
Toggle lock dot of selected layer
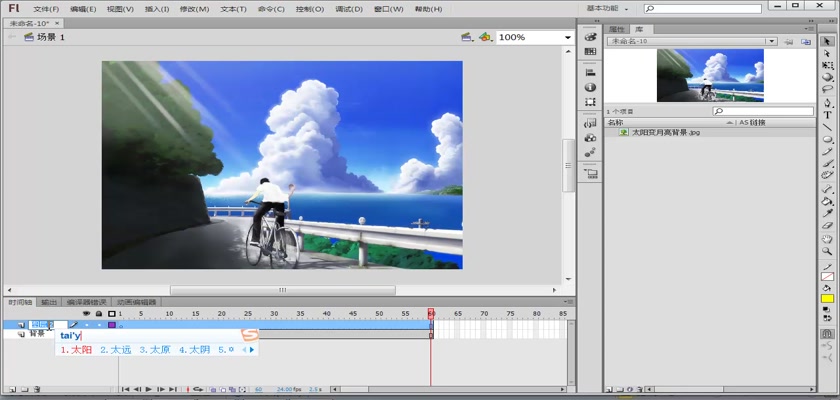[x=99, y=325]
